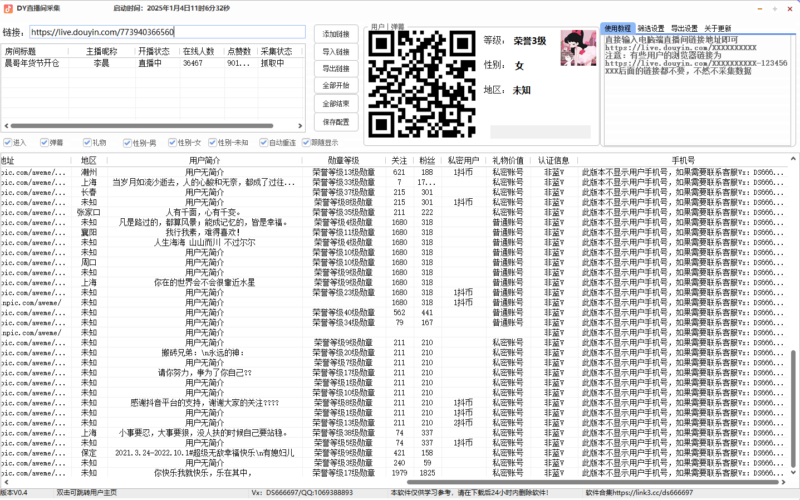Select the user row with region 张家口
The width and height of the screenshot is (800, 500).
394,212
